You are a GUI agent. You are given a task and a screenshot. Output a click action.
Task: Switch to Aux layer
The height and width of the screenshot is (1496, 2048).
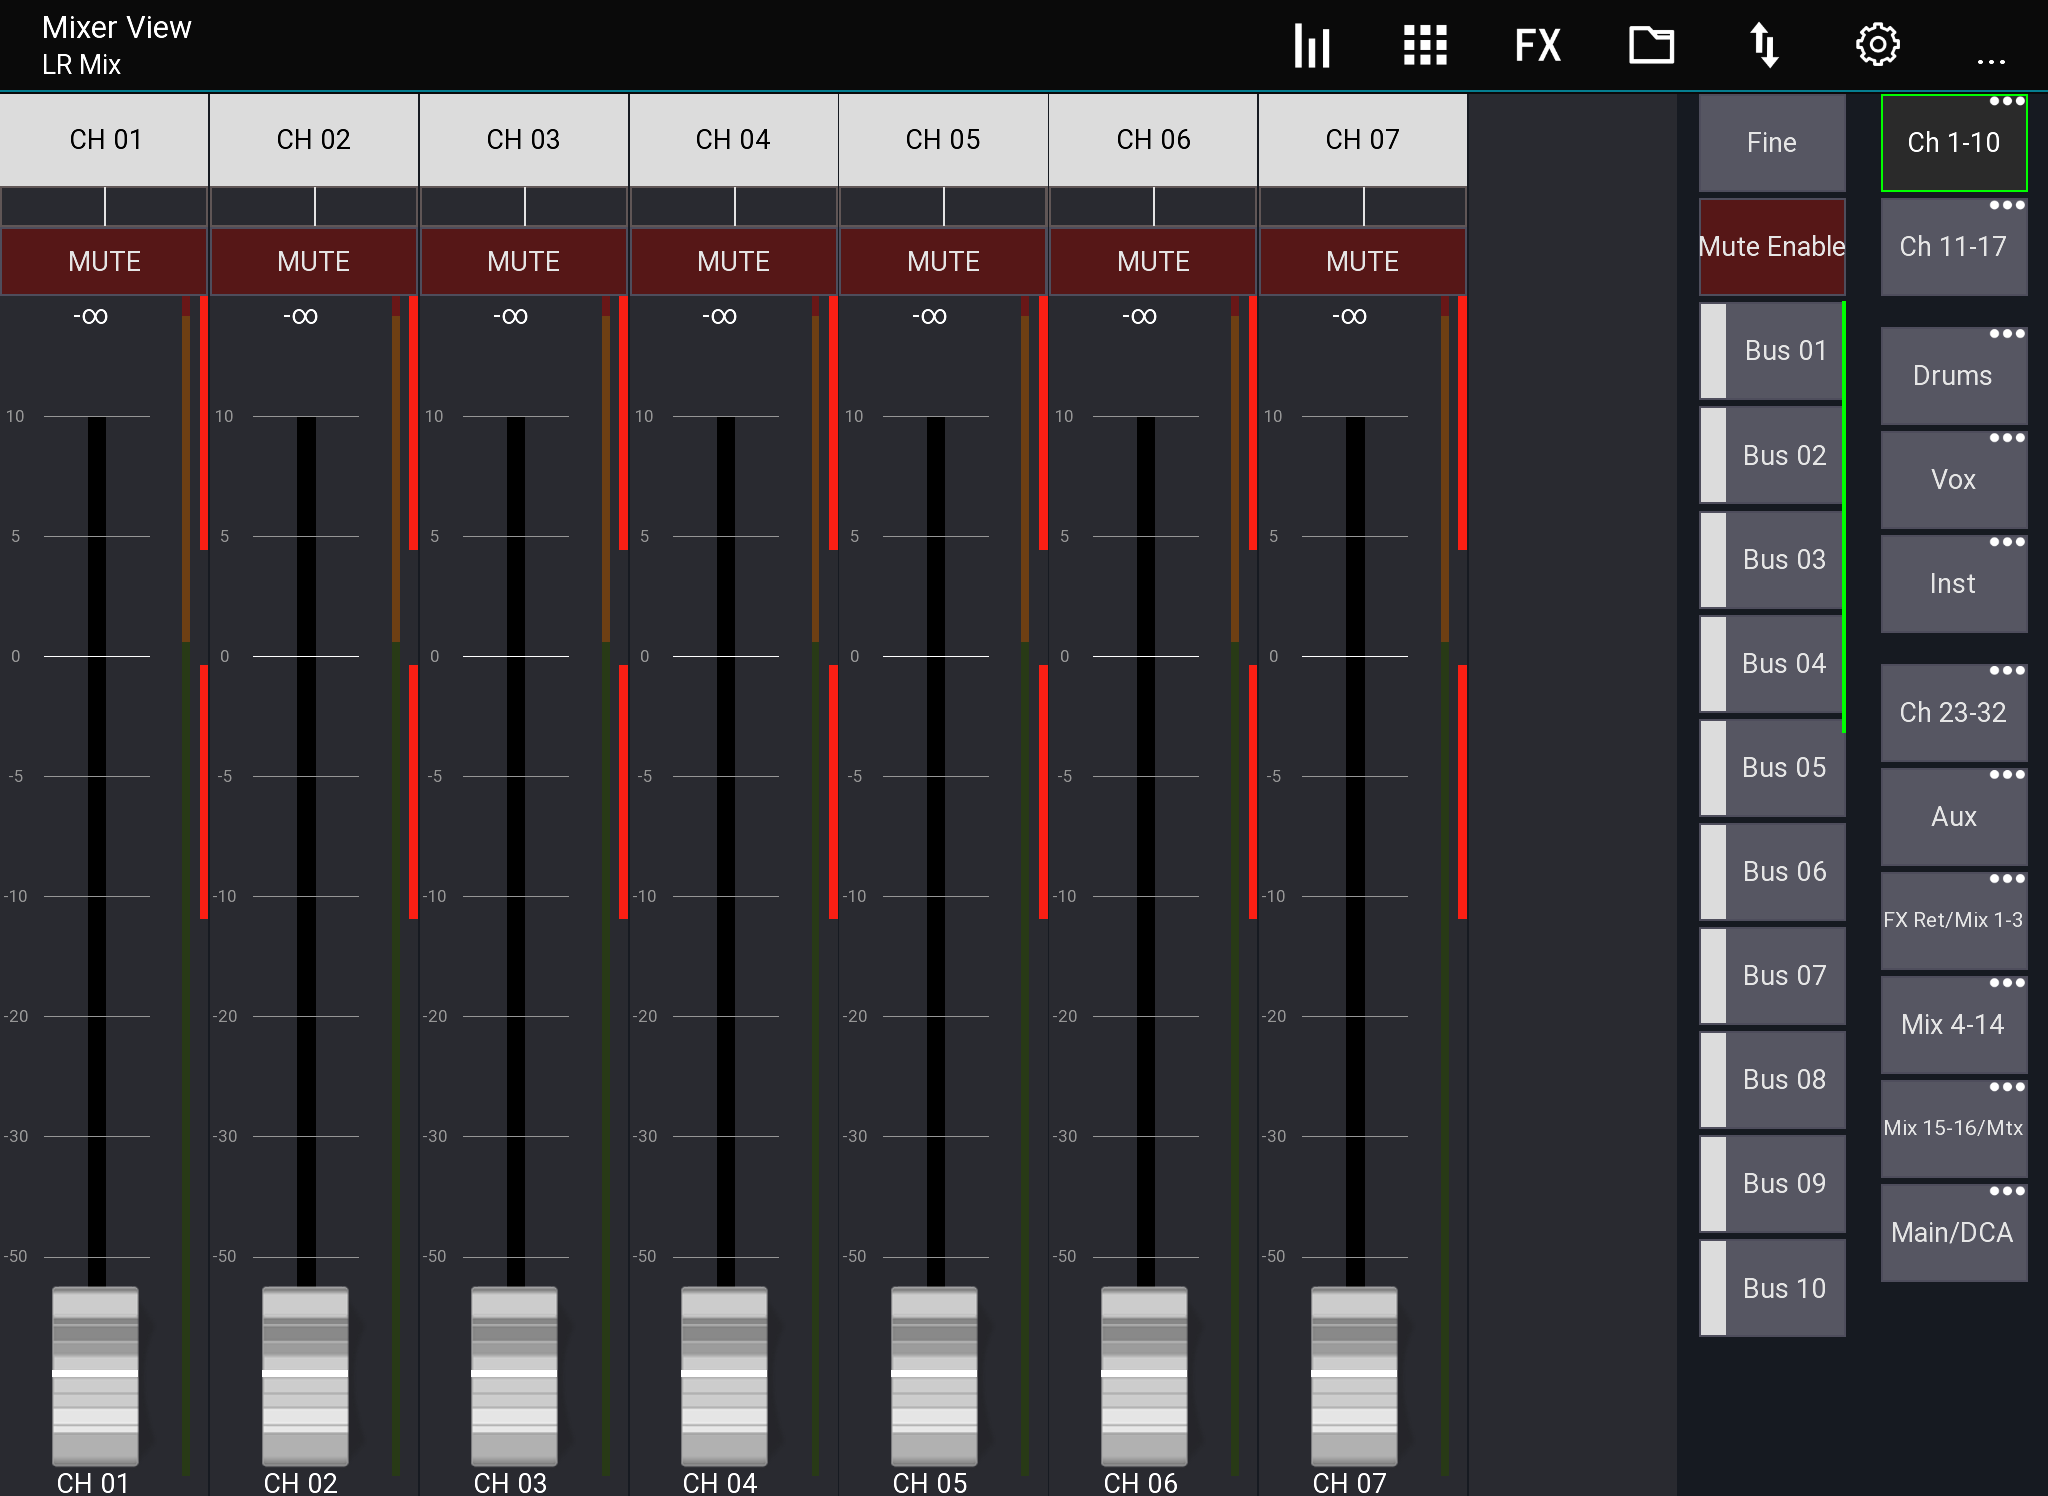point(1954,817)
